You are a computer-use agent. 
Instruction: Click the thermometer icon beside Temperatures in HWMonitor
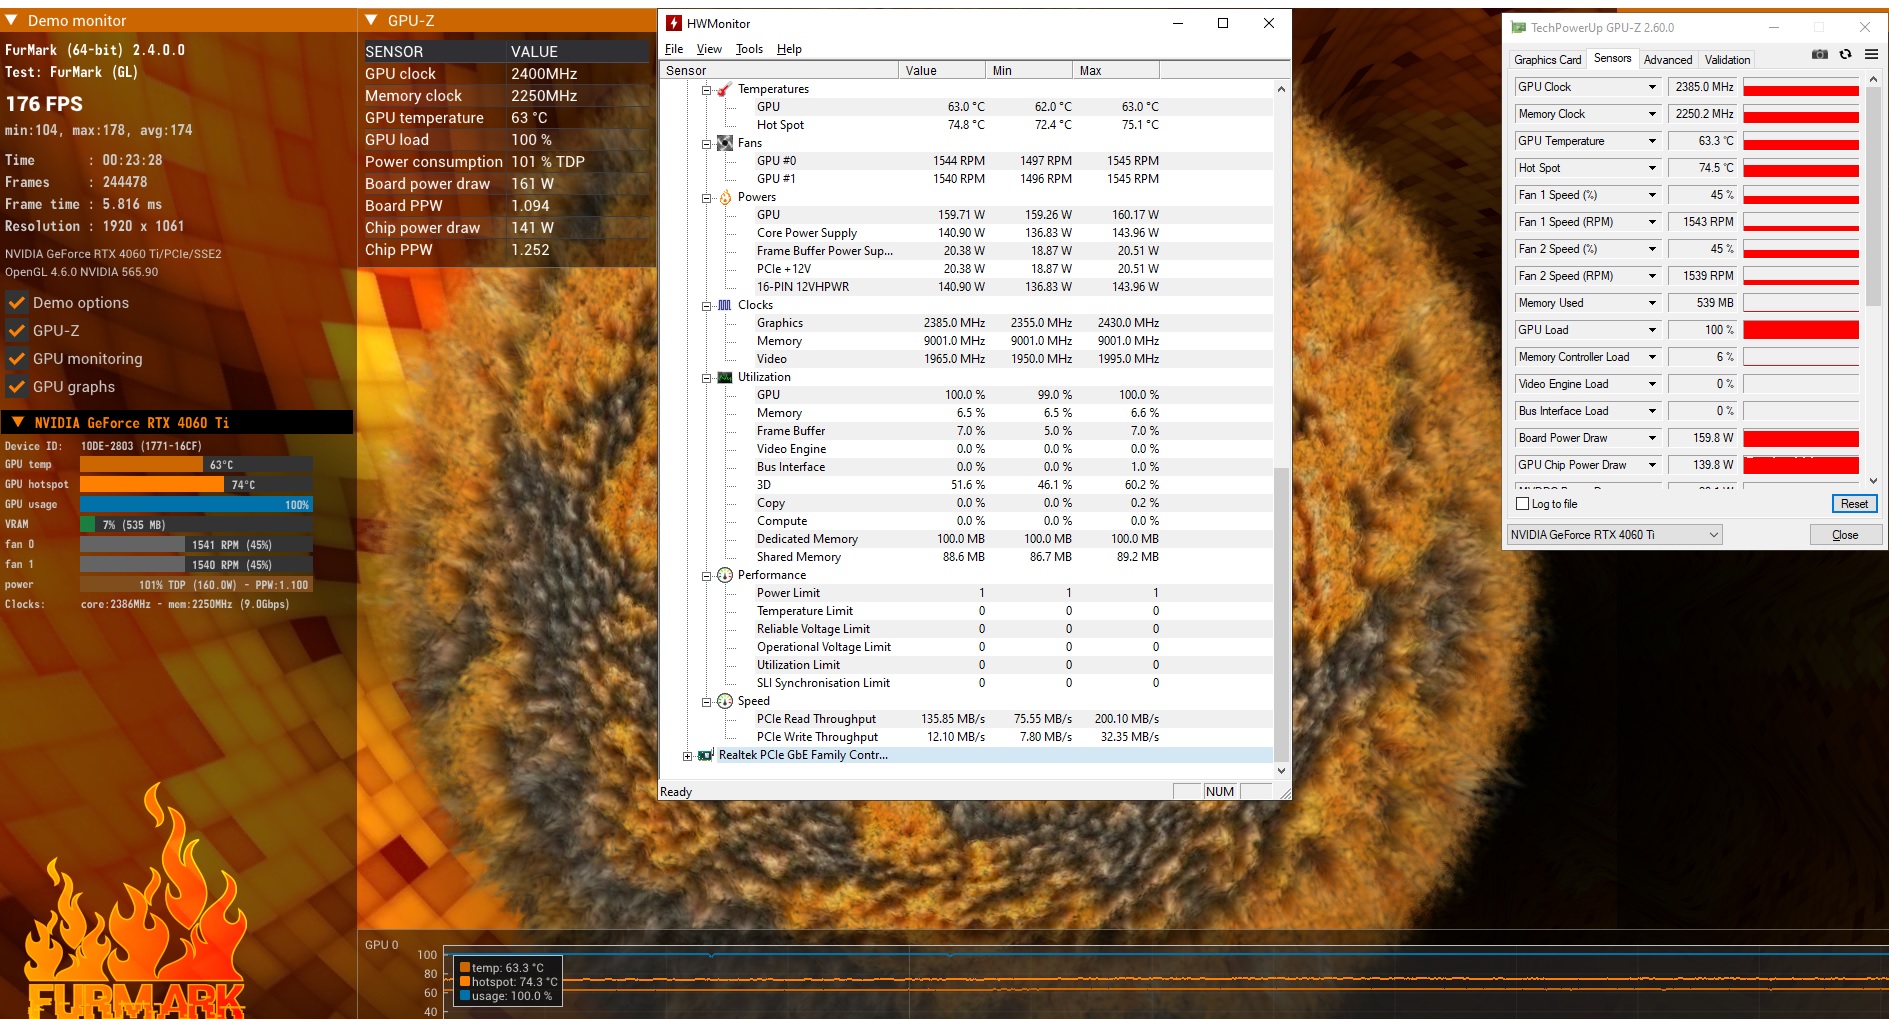(724, 89)
